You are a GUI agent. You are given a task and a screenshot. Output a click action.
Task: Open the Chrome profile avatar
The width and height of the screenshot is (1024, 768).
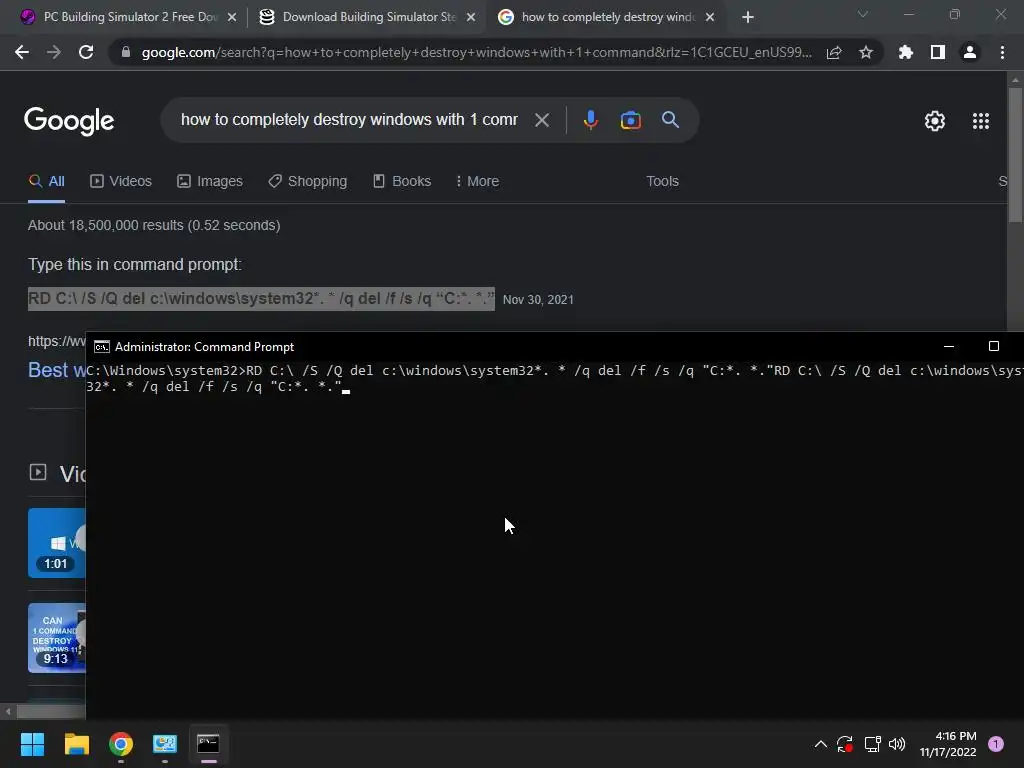click(970, 52)
